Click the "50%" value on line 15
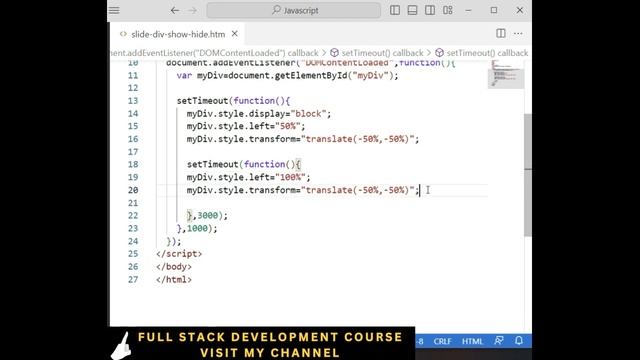Screen dimensions: 640x360 tap(288, 126)
